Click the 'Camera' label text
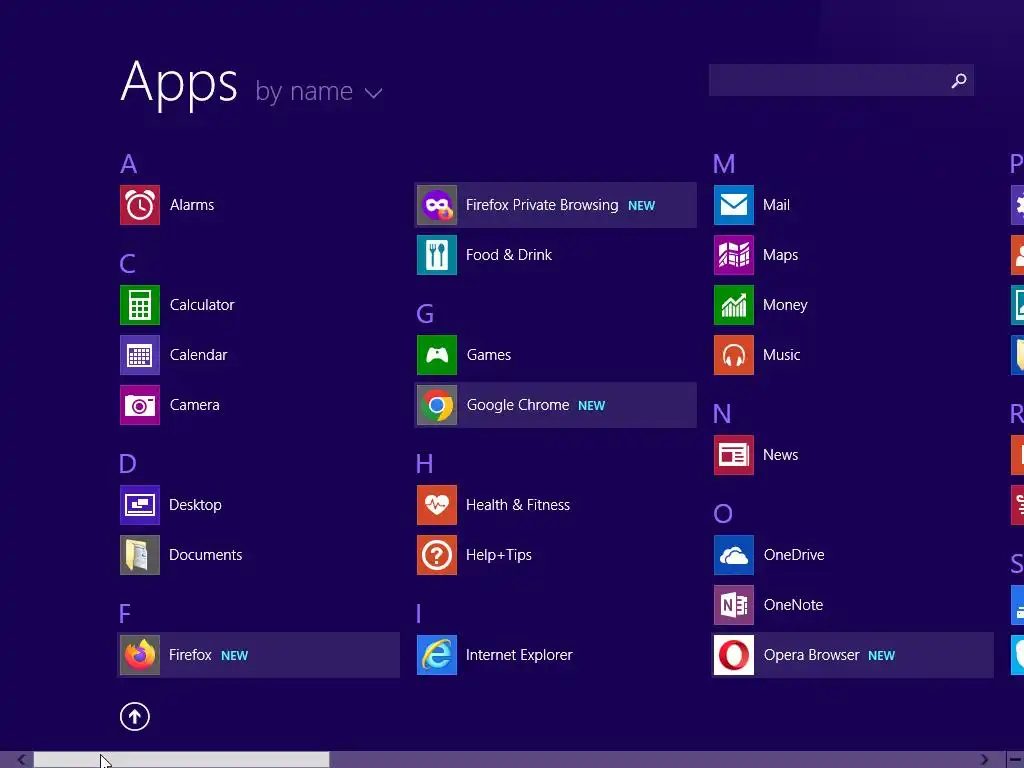This screenshot has height=768, width=1024. click(x=195, y=405)
